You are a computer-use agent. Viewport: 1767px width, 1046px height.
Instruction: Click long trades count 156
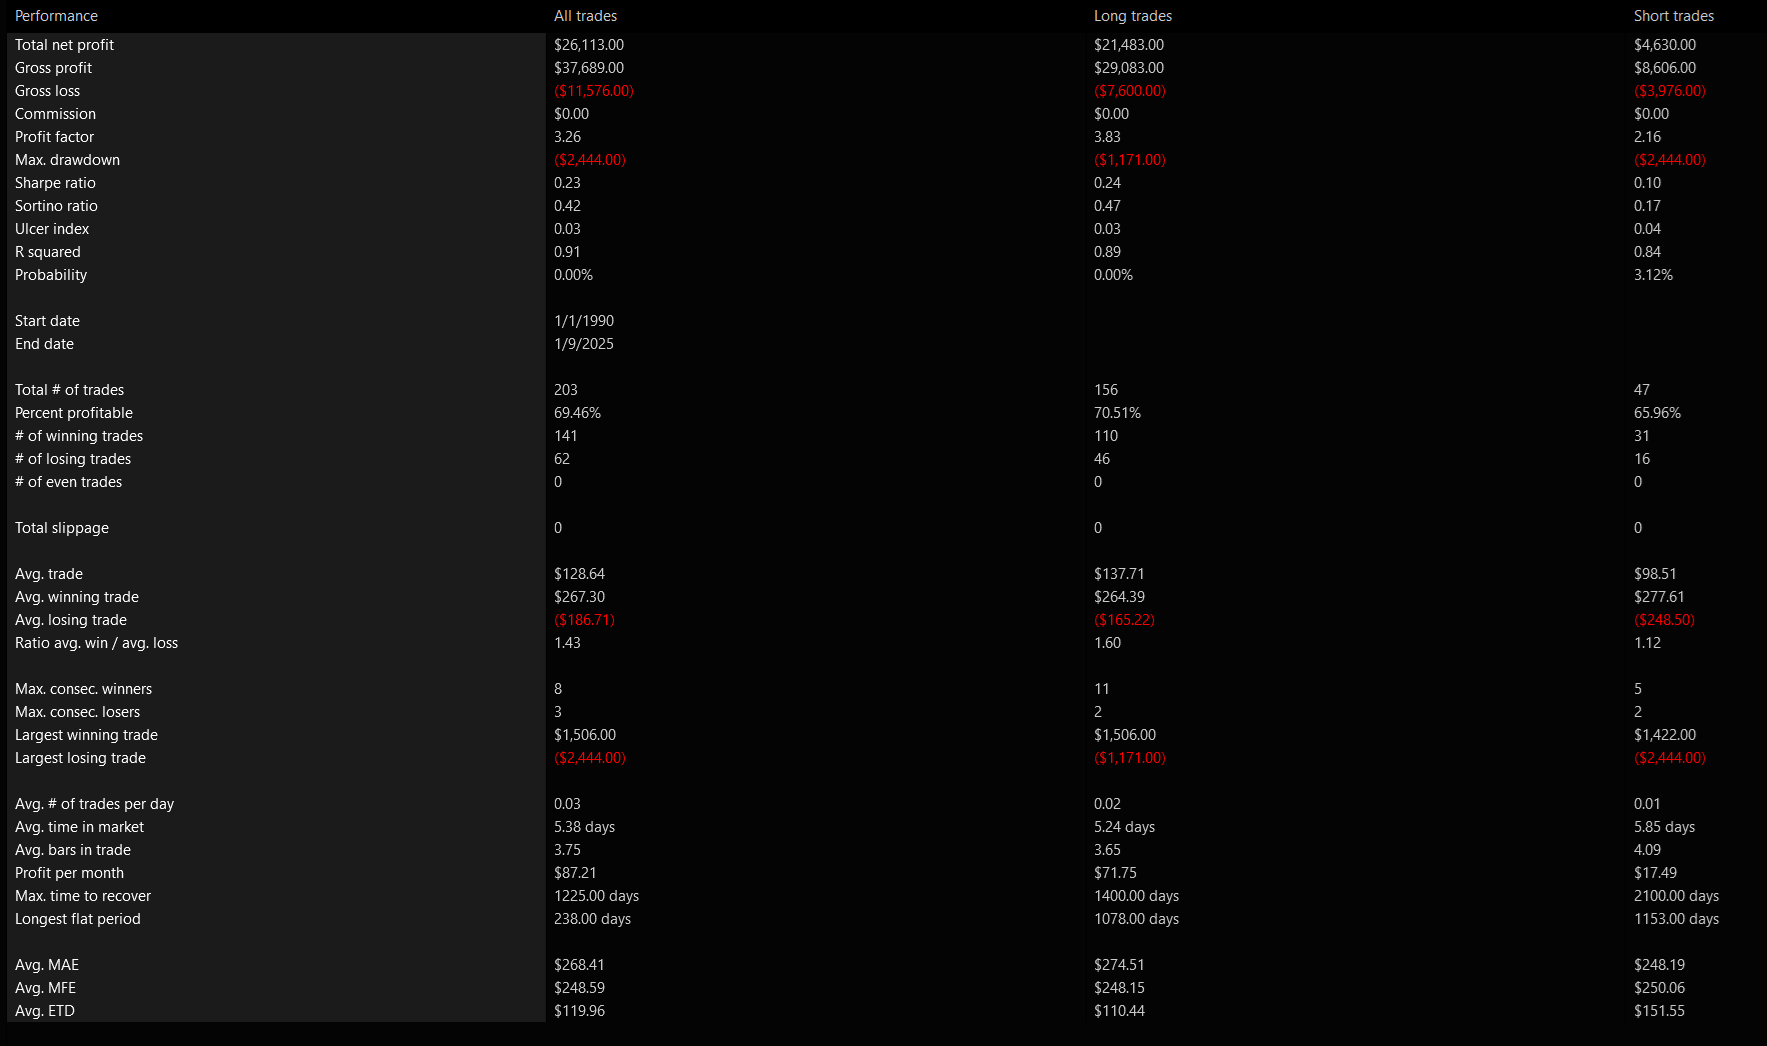click(x=1106, y=390)
